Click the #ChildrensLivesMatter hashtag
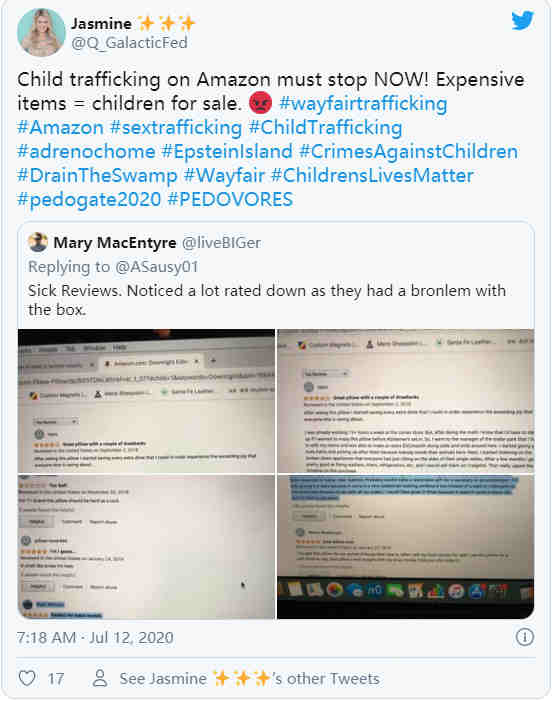Screen dimensions: 553x701 [372, 176]
